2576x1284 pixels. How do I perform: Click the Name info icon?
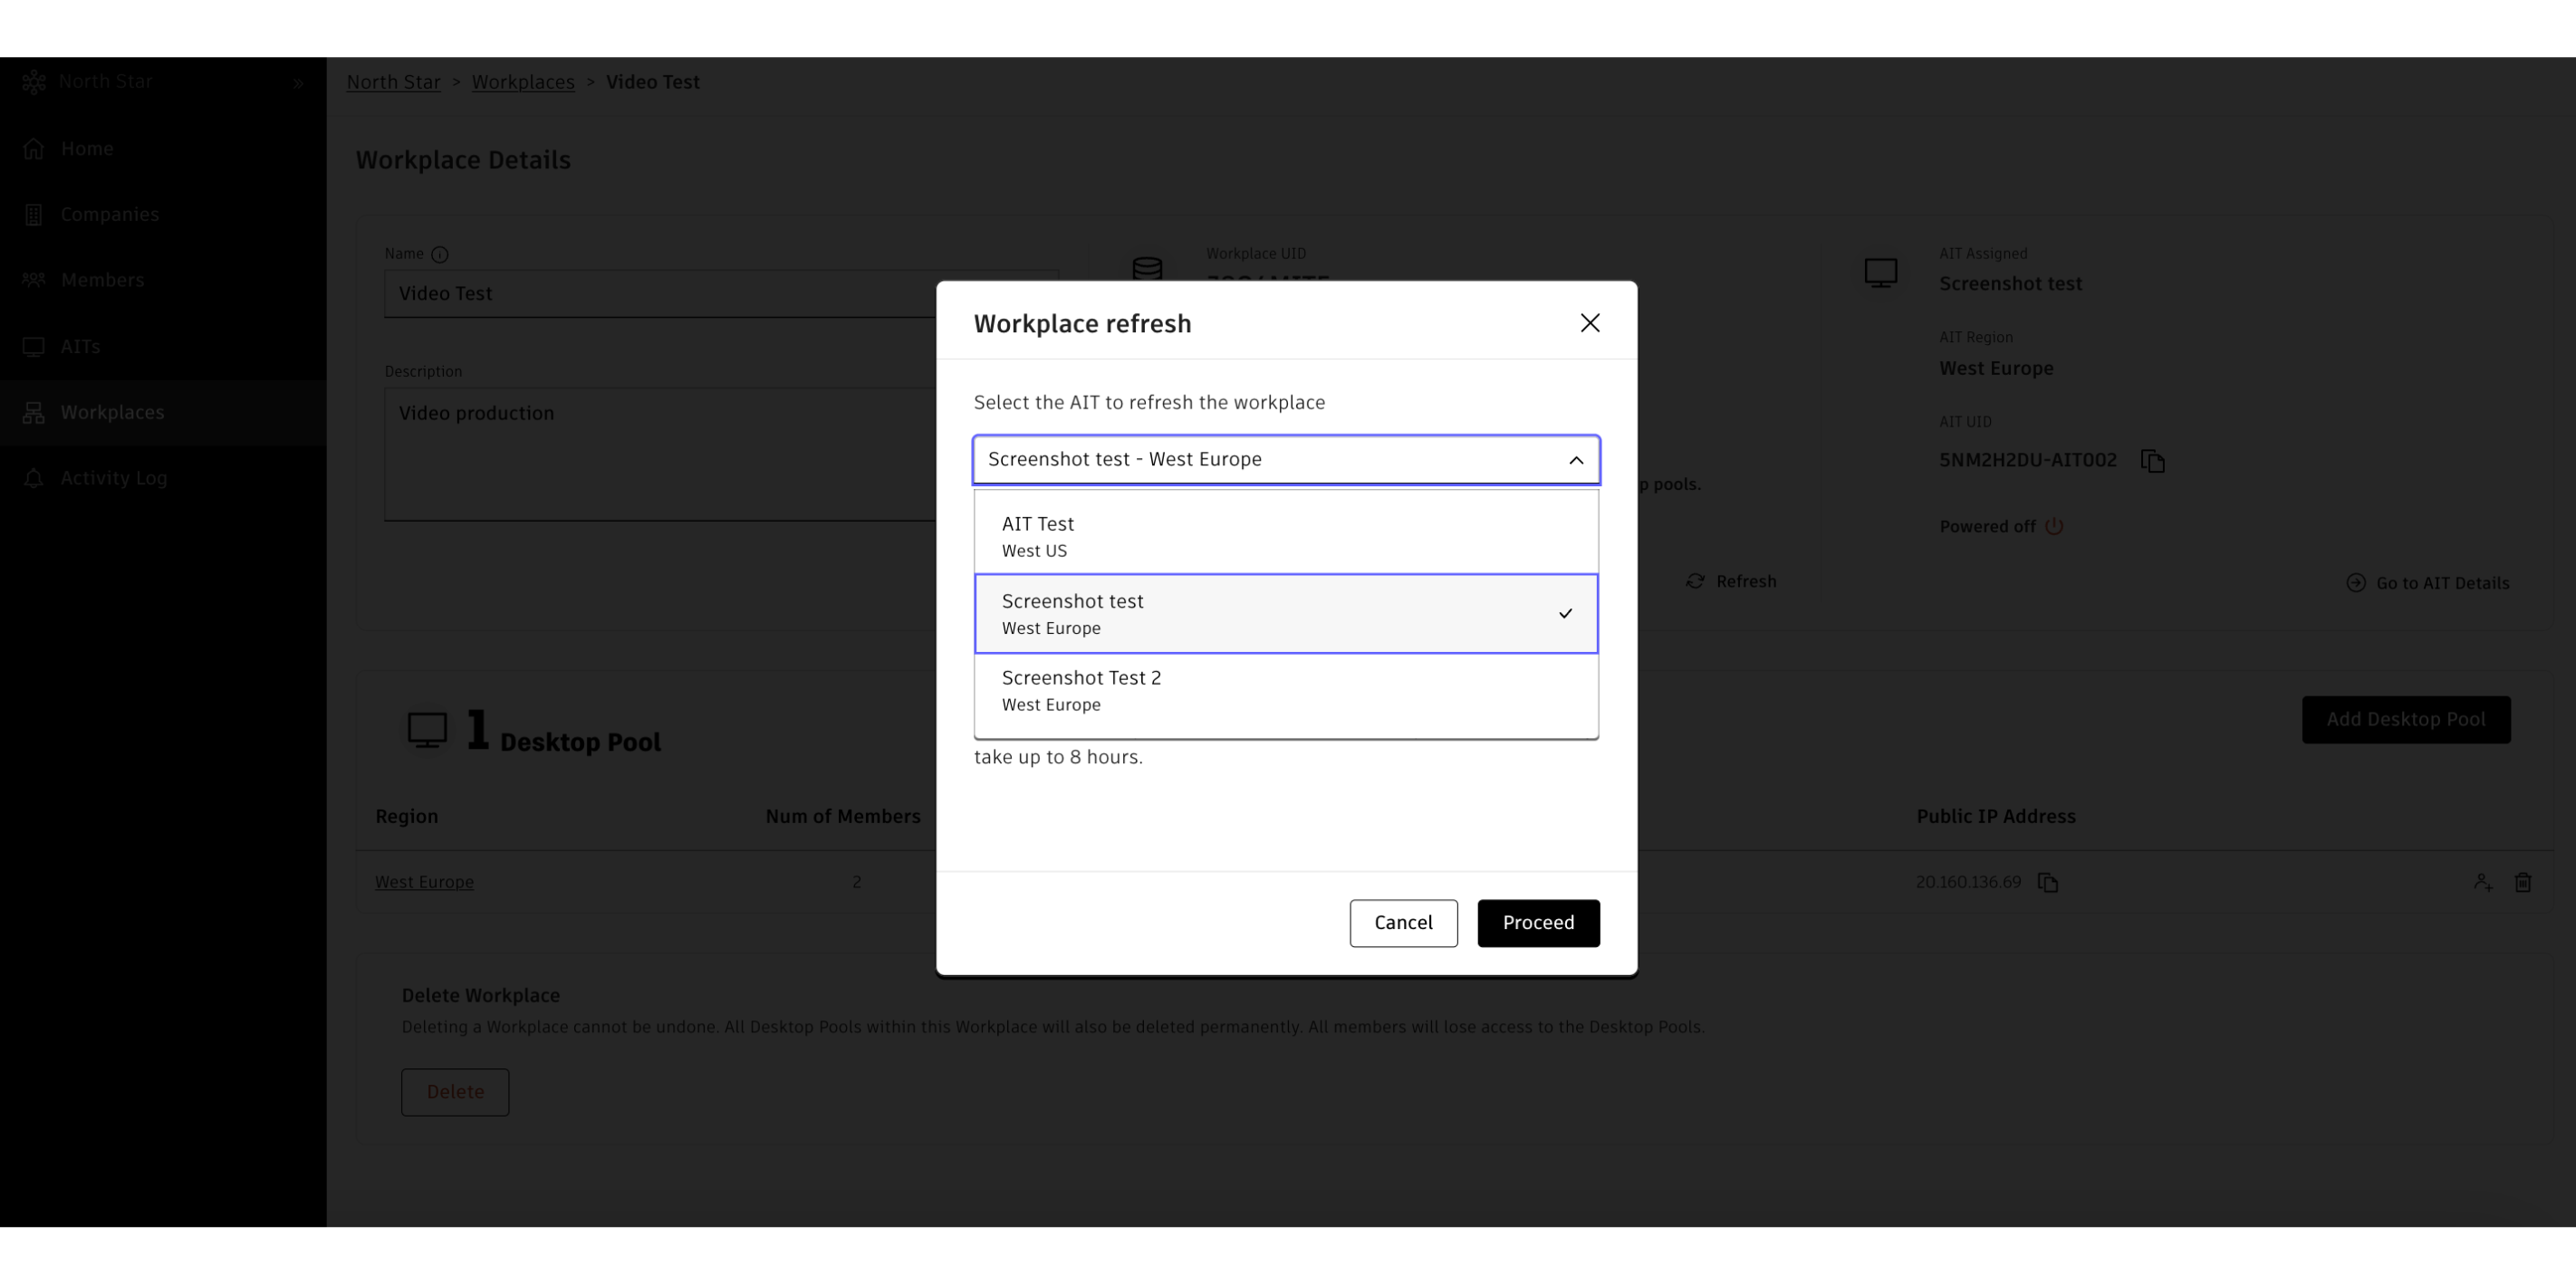(x=439, y=255)
